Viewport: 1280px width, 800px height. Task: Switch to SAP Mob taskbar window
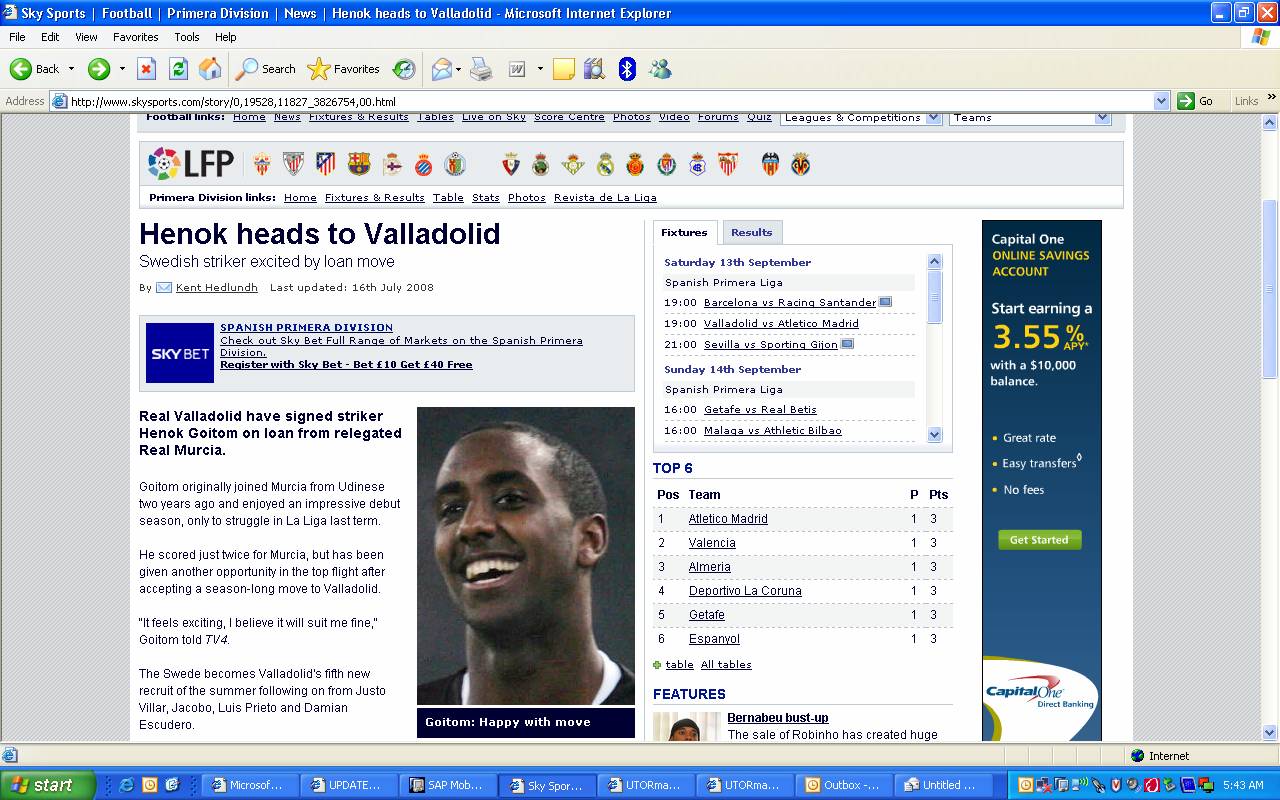448,785
